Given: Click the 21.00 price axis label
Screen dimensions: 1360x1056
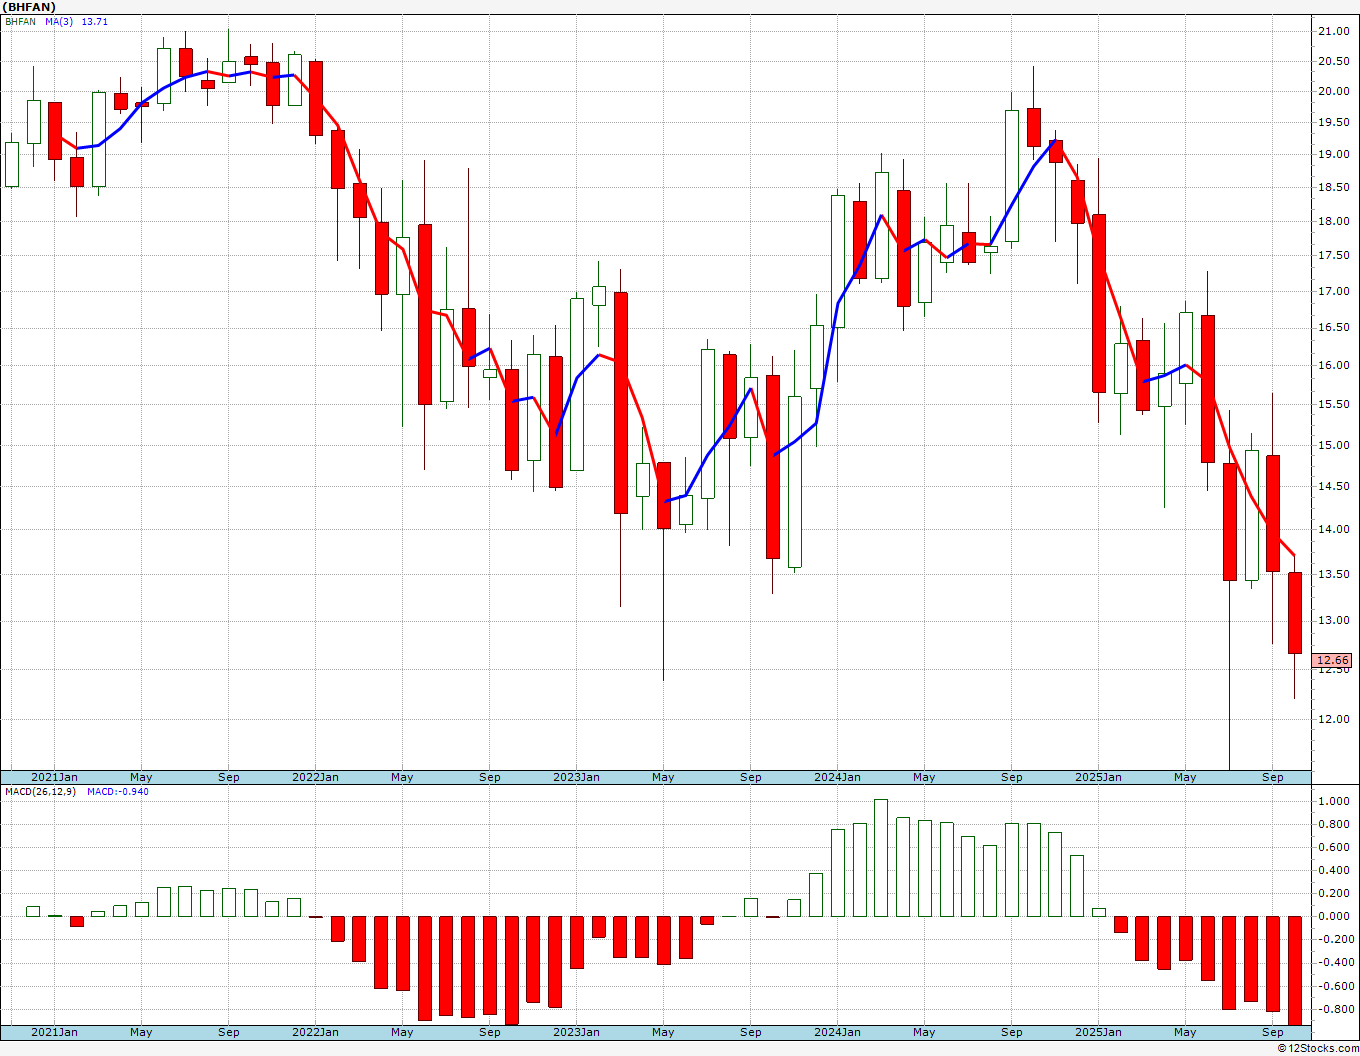Looking at the screenshot, I should 1333,32.
